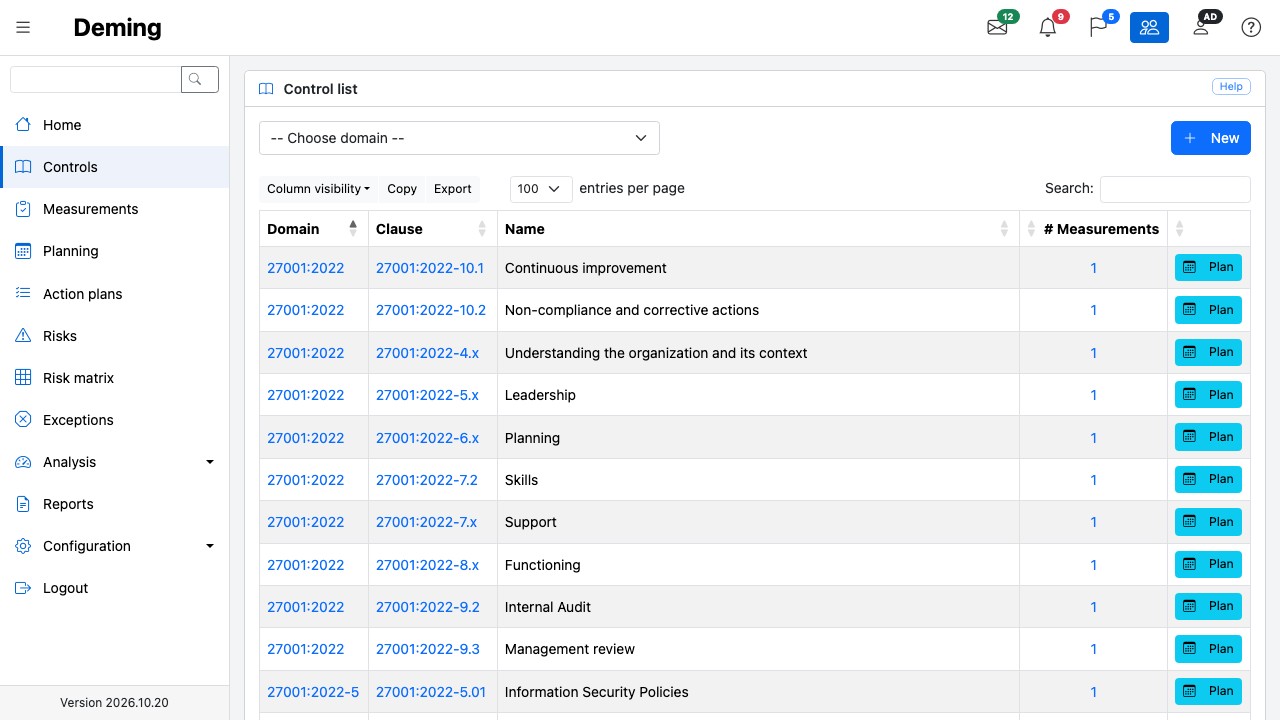
Task: Open Home in the sidebar
Action: [115, 125]
